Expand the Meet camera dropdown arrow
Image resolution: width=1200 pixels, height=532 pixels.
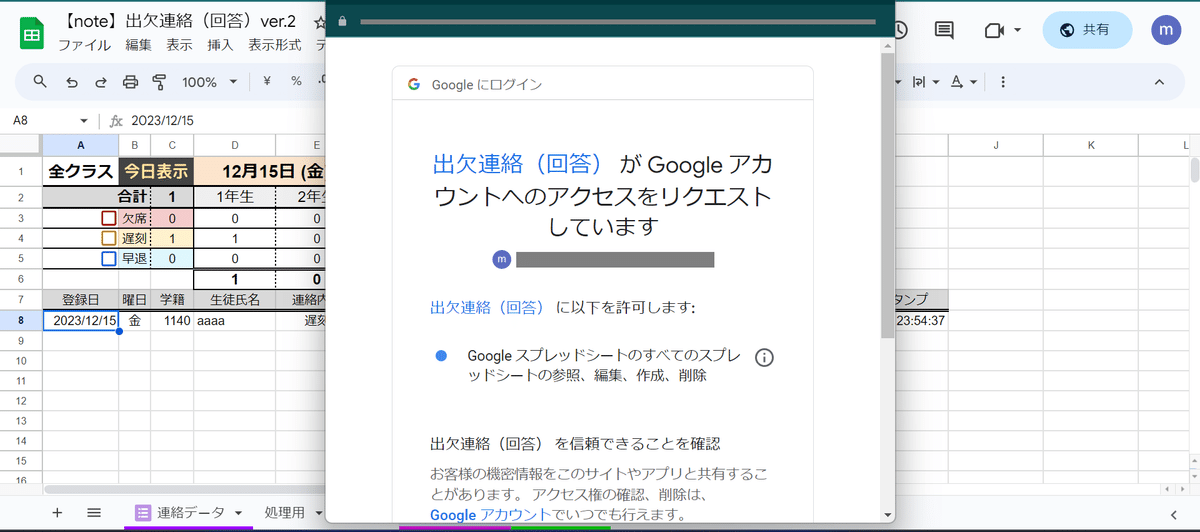[1017, 30]
